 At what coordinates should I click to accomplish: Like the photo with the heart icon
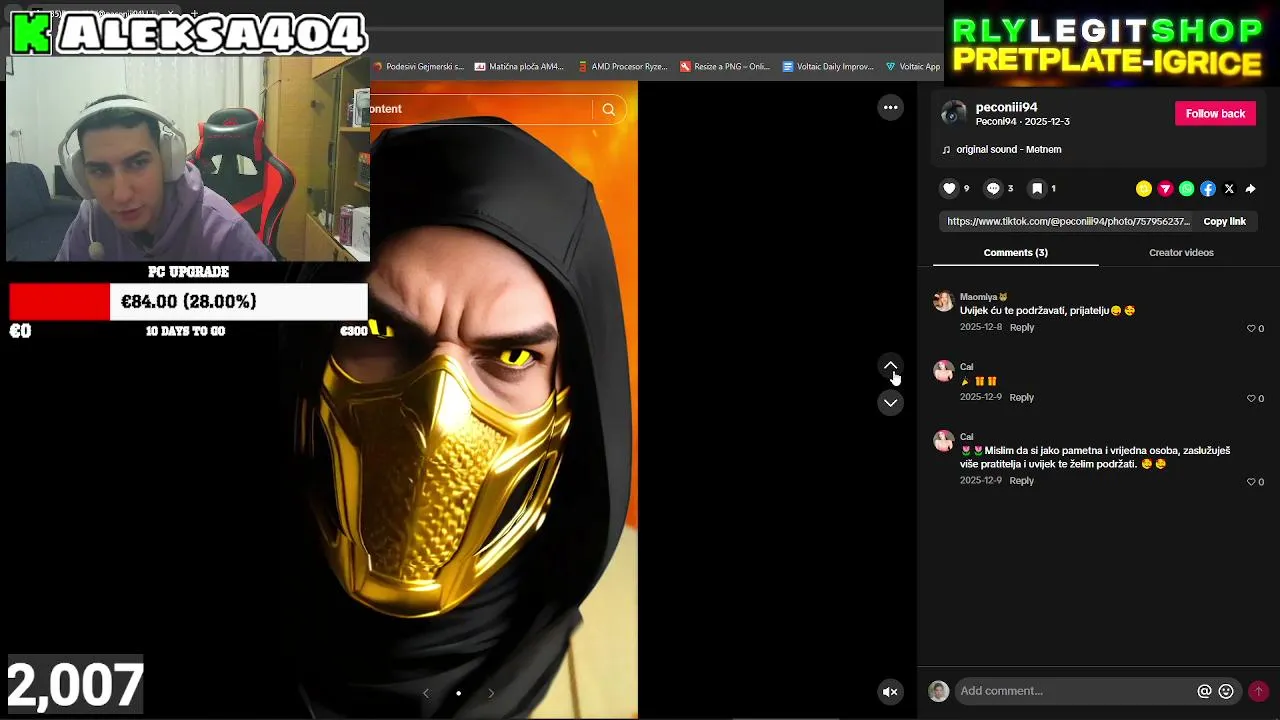pyautogui.click(x=949, y=188)
